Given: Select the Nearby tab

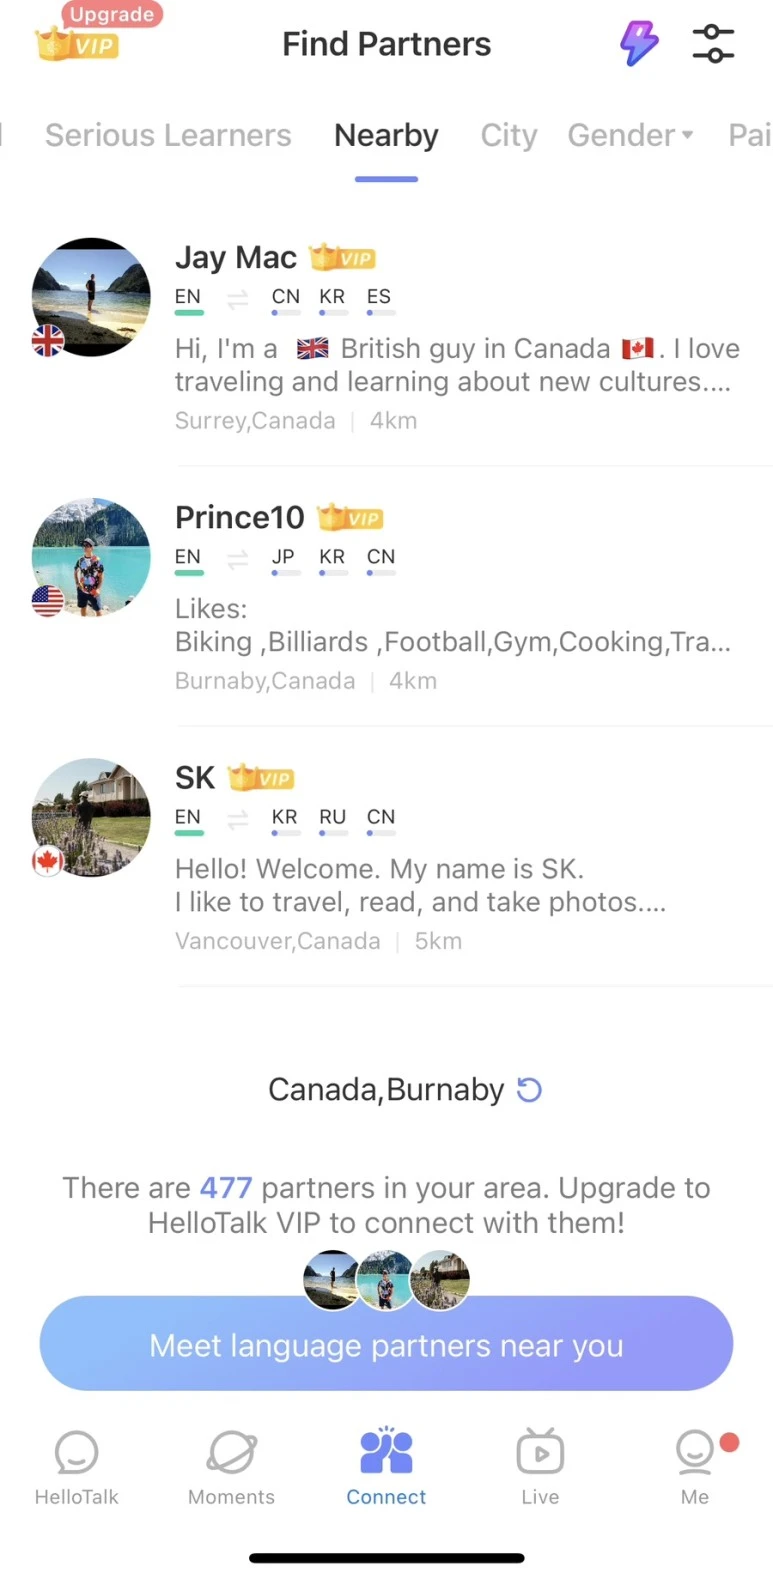Looking at the screenshot, I should [386, 135].
